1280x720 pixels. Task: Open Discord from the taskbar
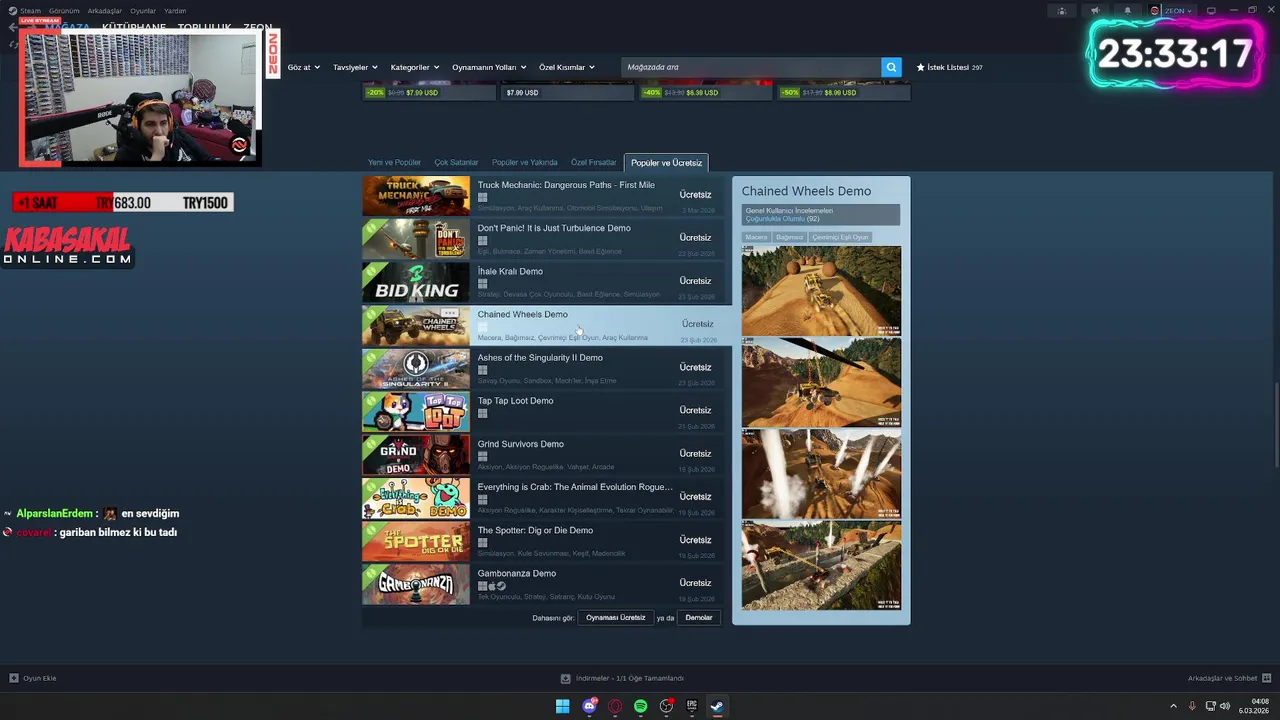(x=589, y=706)
